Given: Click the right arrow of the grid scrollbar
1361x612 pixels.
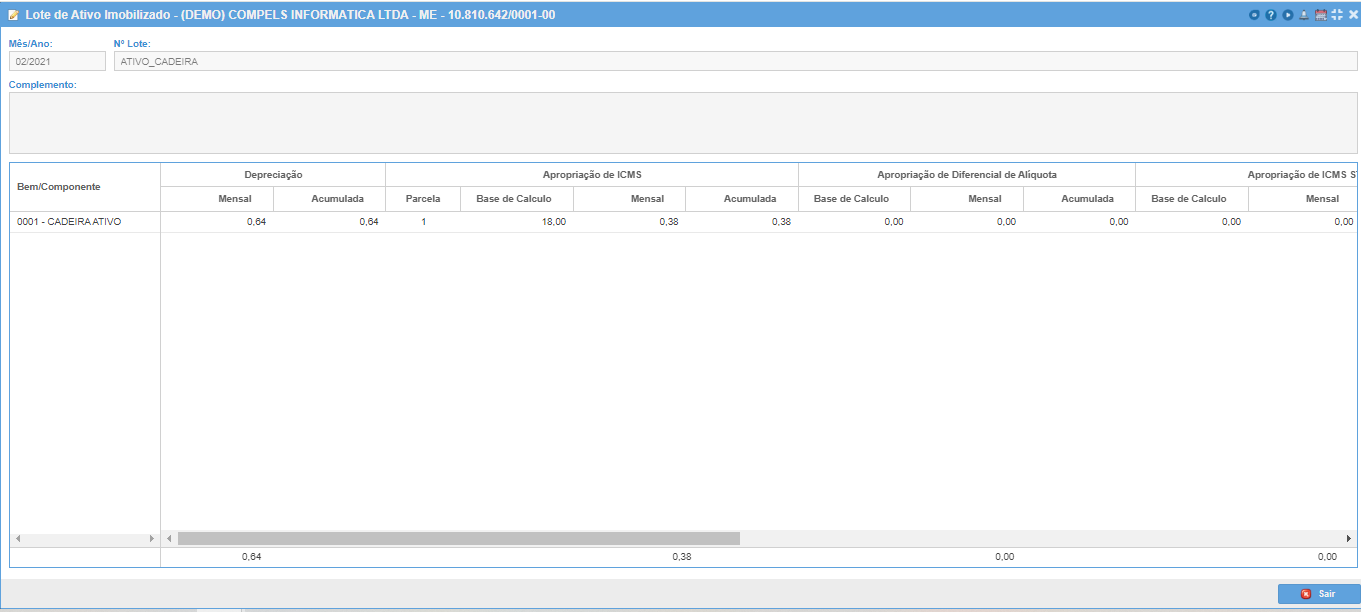Looking at the screenshot, I should click(1349, 538).
